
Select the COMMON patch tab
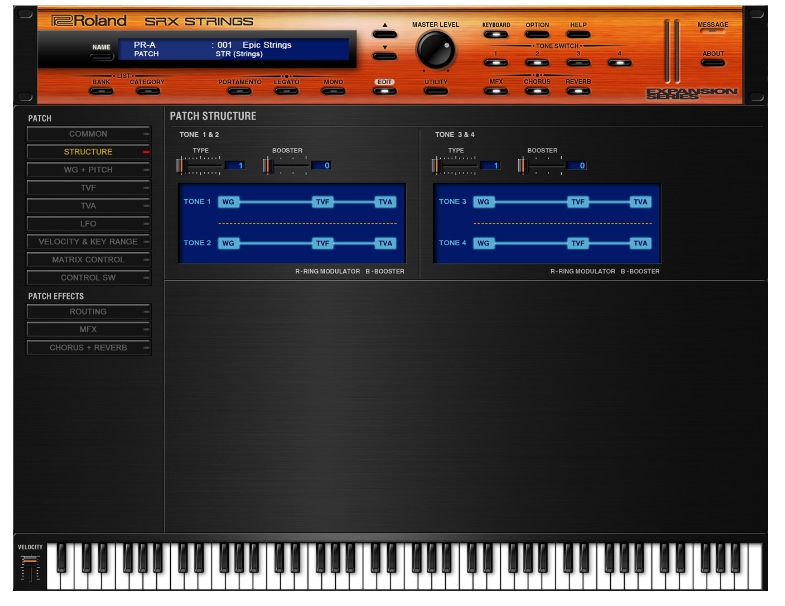click(x=89, y=134)
